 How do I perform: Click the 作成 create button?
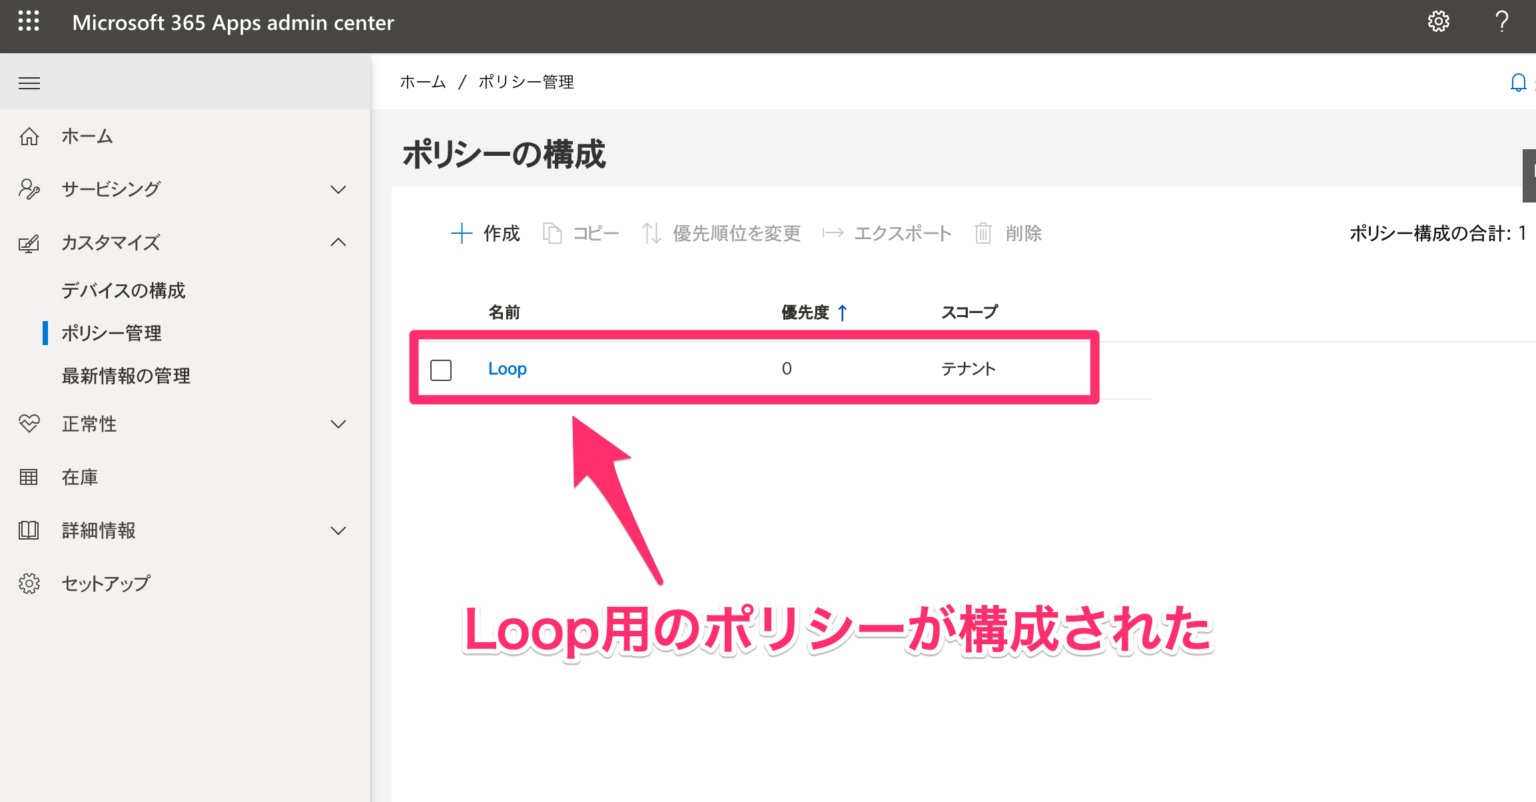tap(485, 233)
